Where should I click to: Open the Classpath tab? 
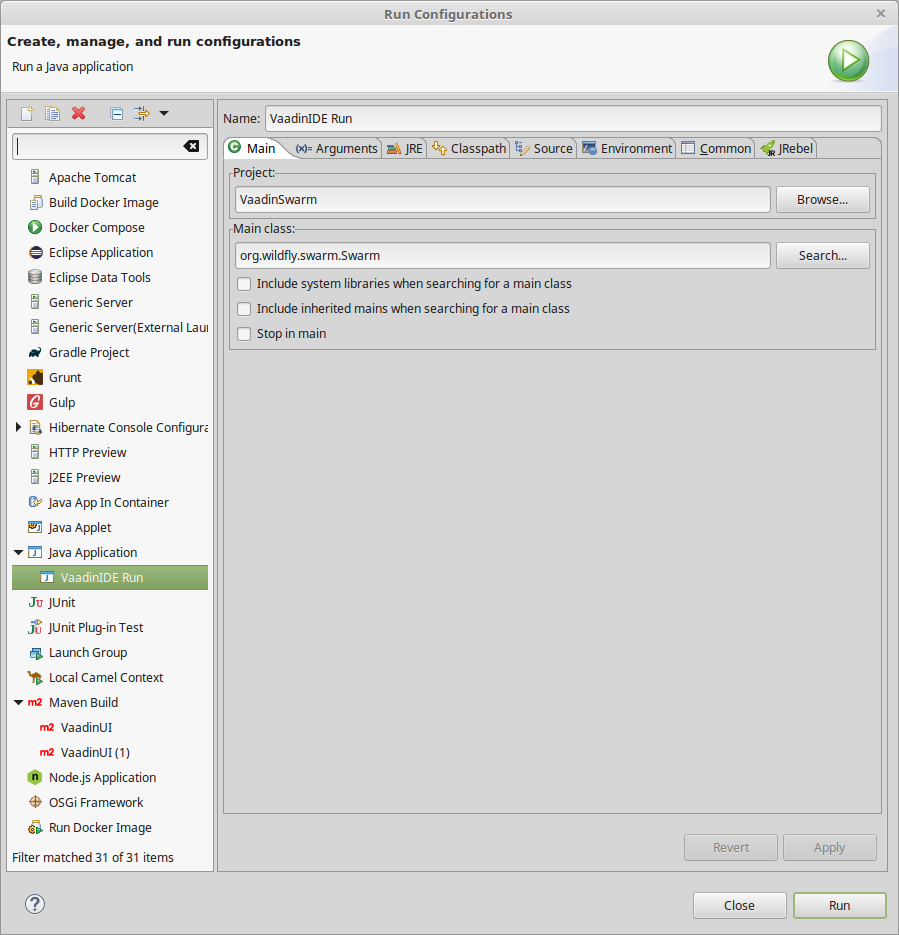[x=469, y=148]
